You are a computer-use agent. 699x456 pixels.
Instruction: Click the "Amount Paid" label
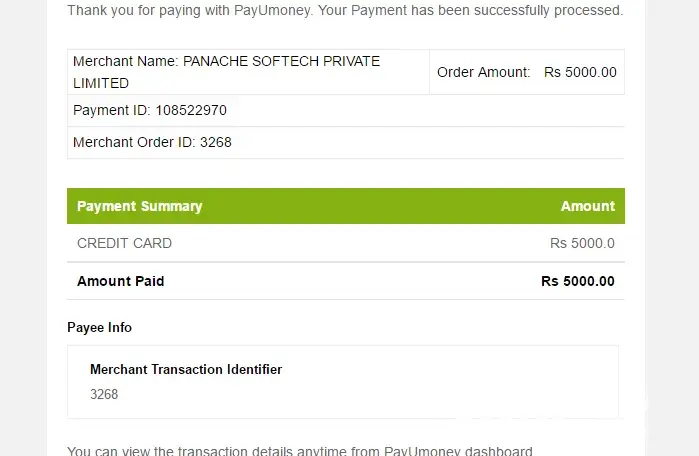tap(120, 281)
